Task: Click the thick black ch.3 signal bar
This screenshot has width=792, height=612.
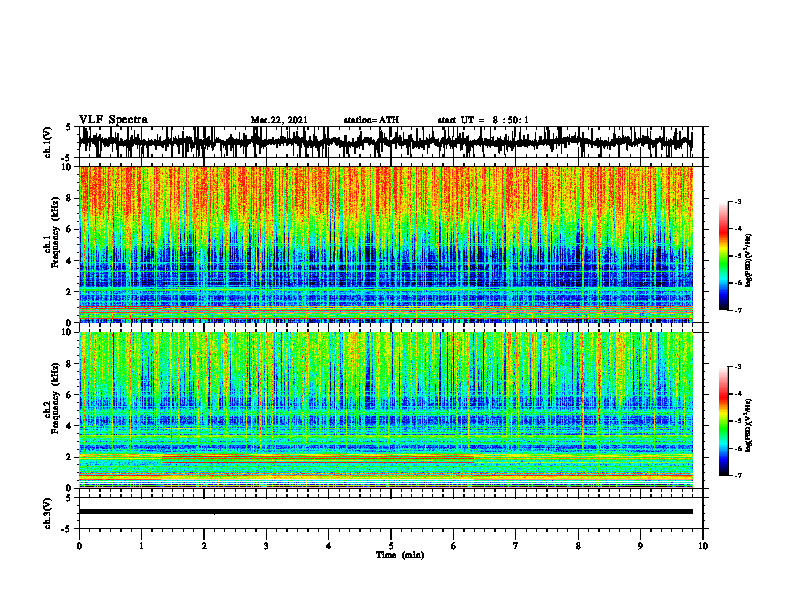Action: tap(385, 512)
